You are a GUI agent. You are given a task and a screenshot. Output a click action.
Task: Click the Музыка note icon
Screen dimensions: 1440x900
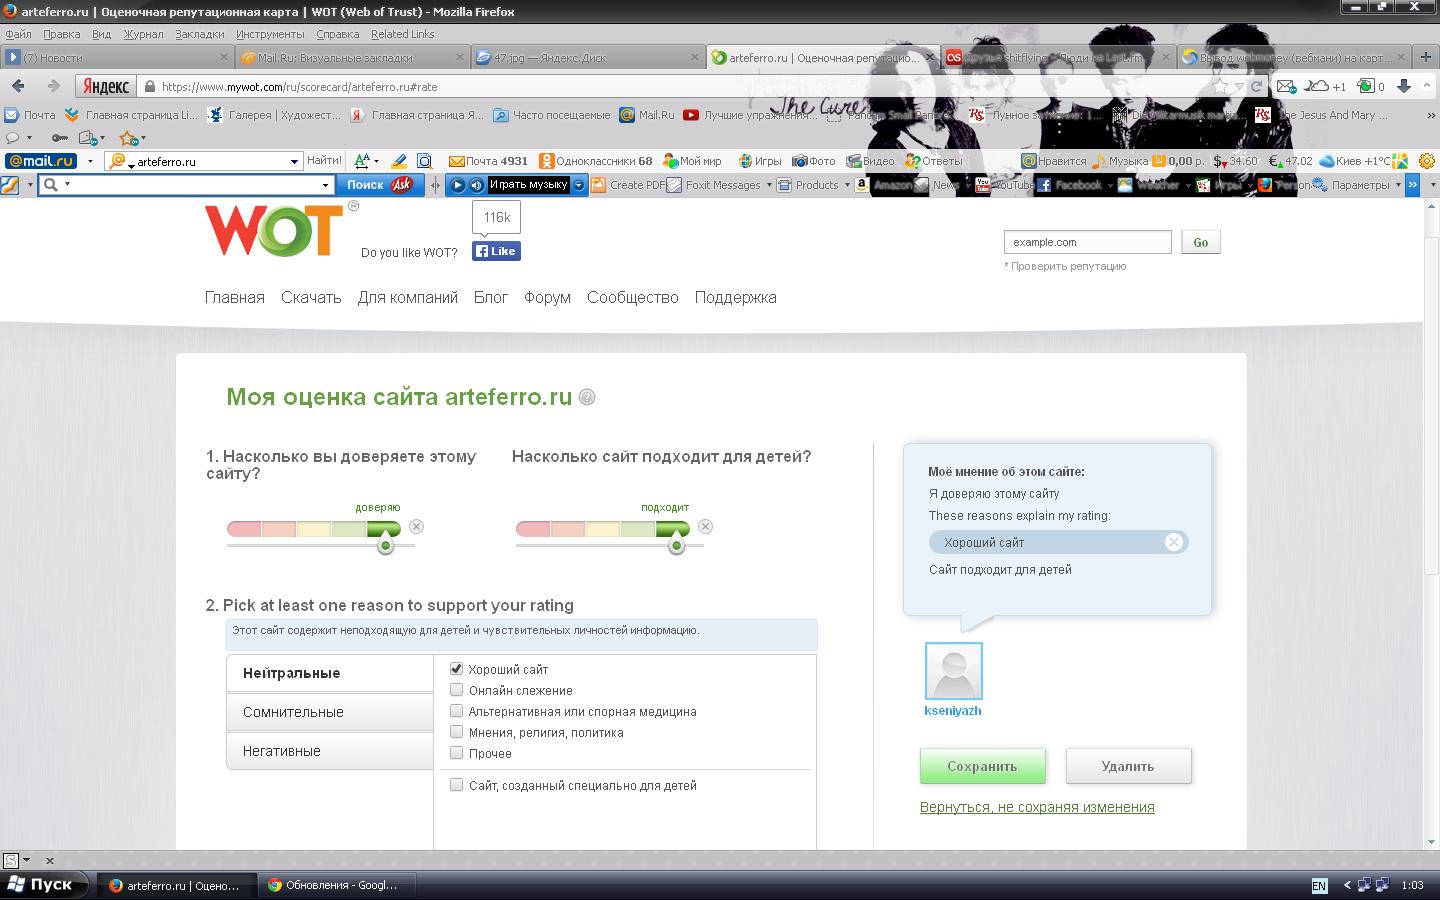1098,161
